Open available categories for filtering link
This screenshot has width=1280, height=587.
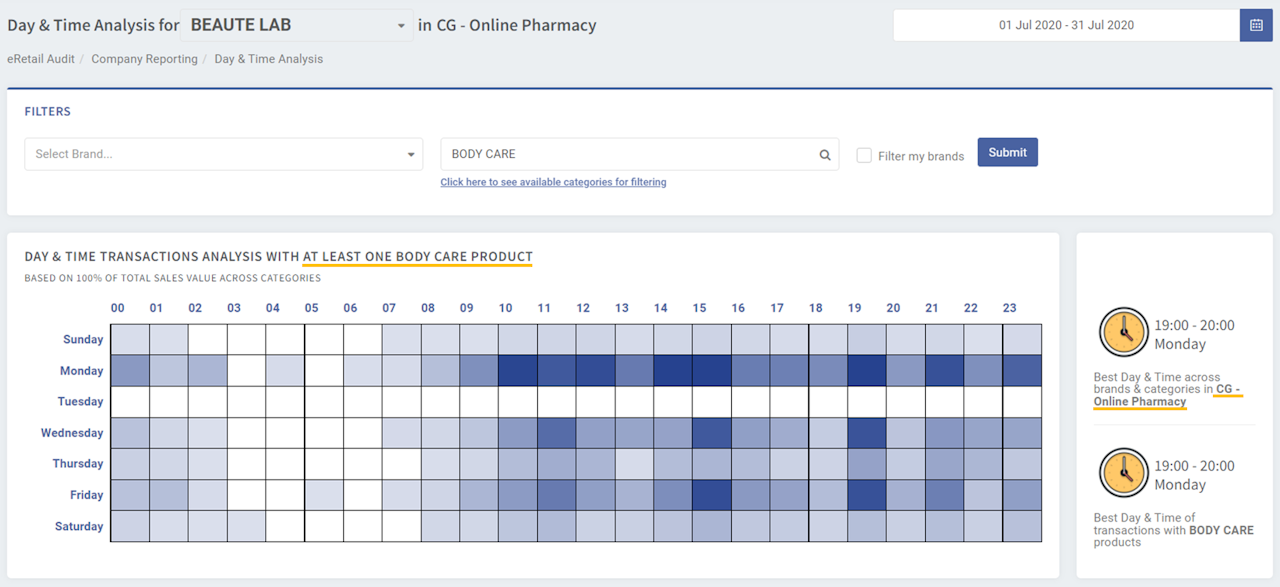point(553,182)
